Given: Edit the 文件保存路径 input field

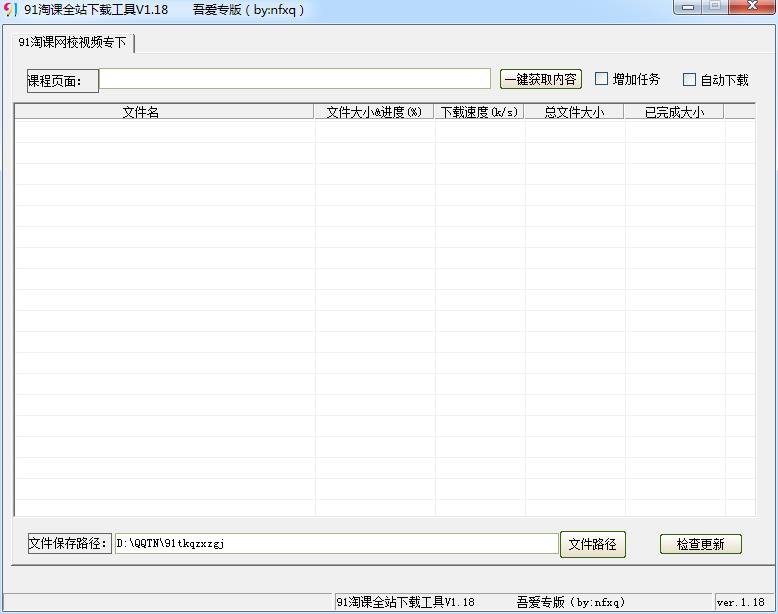Looking at the screenshot, I should tap(336, 544).
